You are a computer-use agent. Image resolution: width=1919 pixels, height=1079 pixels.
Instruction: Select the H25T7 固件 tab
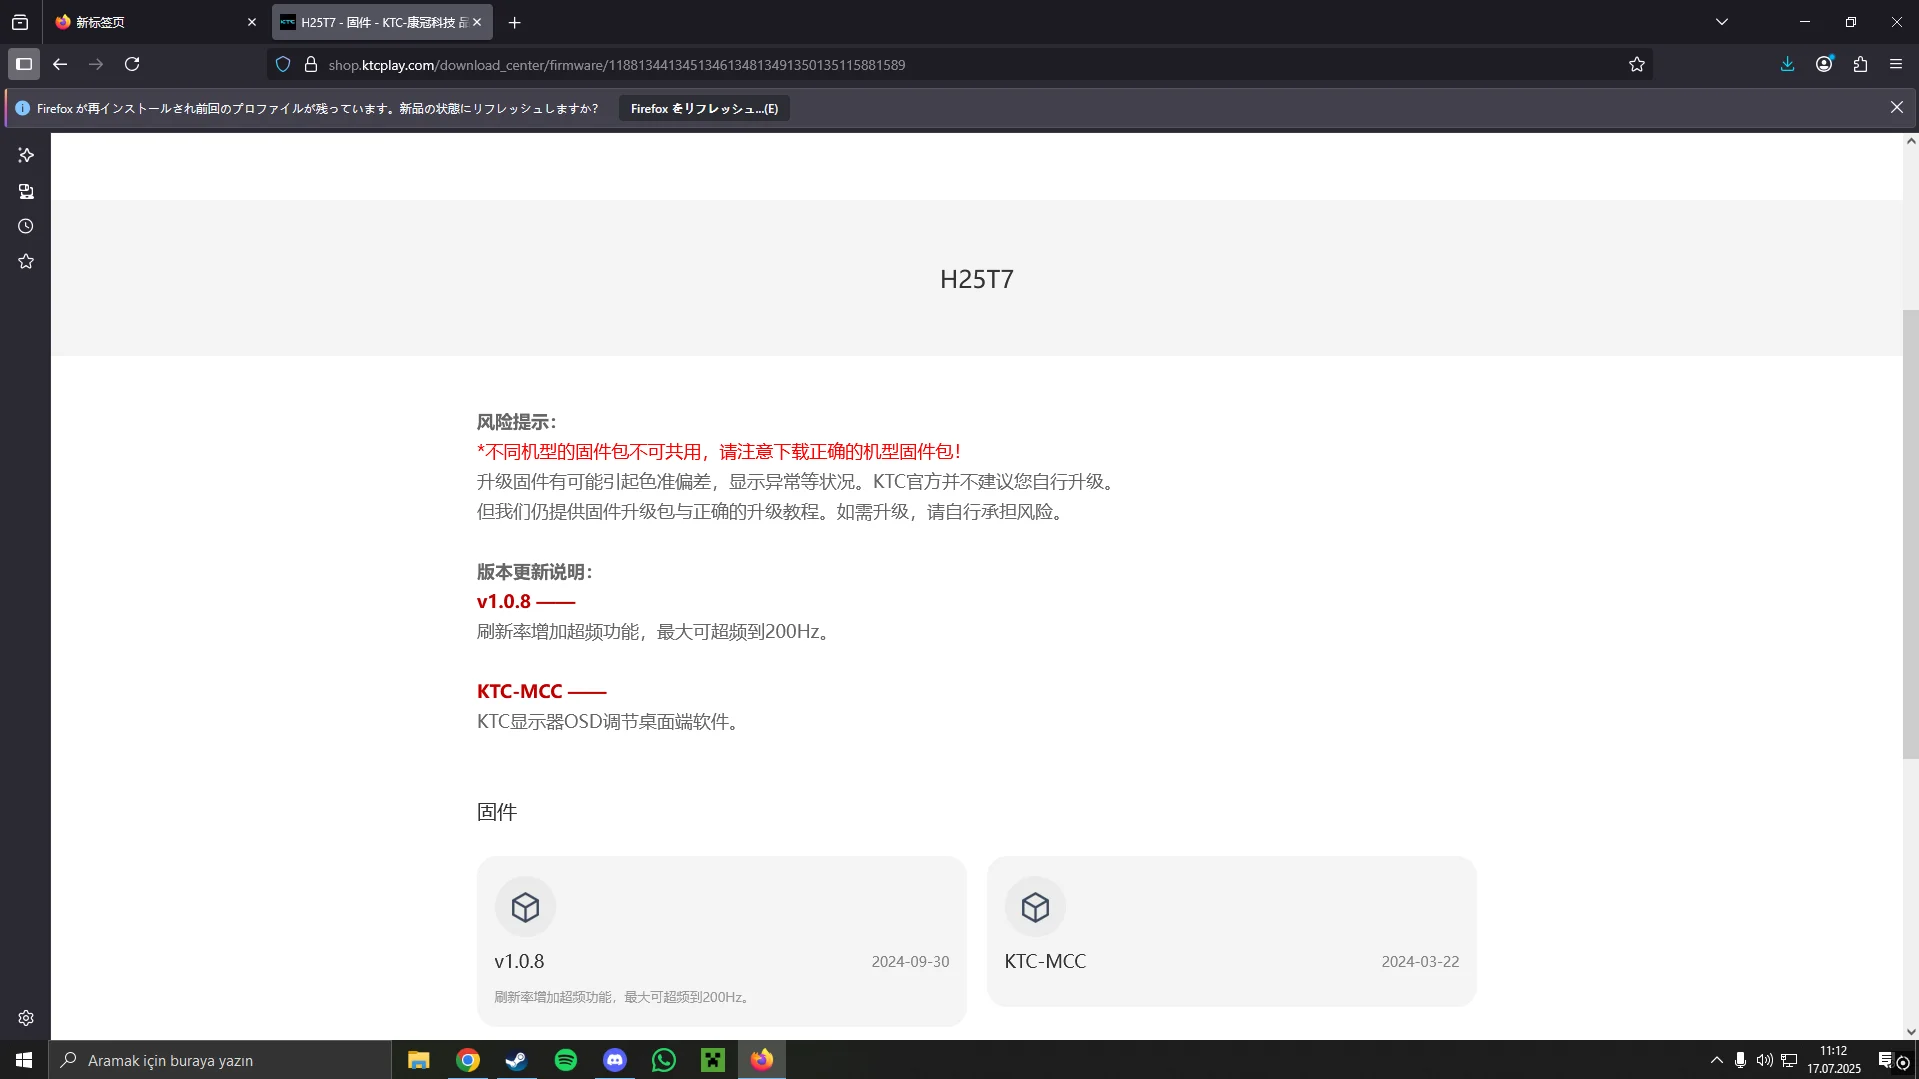(380, 22)
